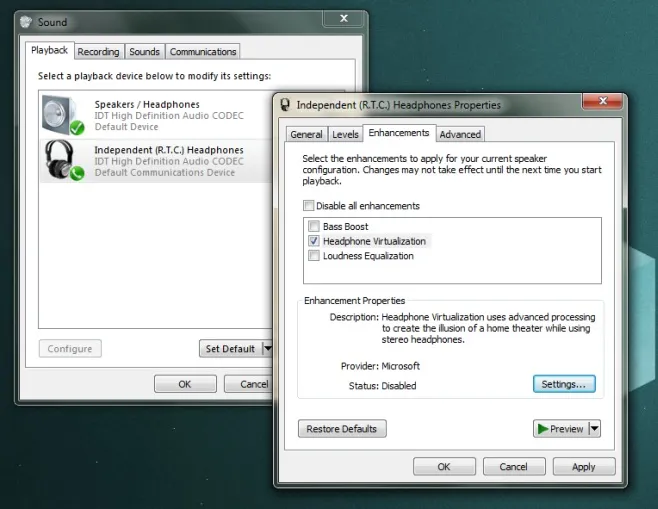
Task: Open the Communications tab
Action: [x=203, y=52]
